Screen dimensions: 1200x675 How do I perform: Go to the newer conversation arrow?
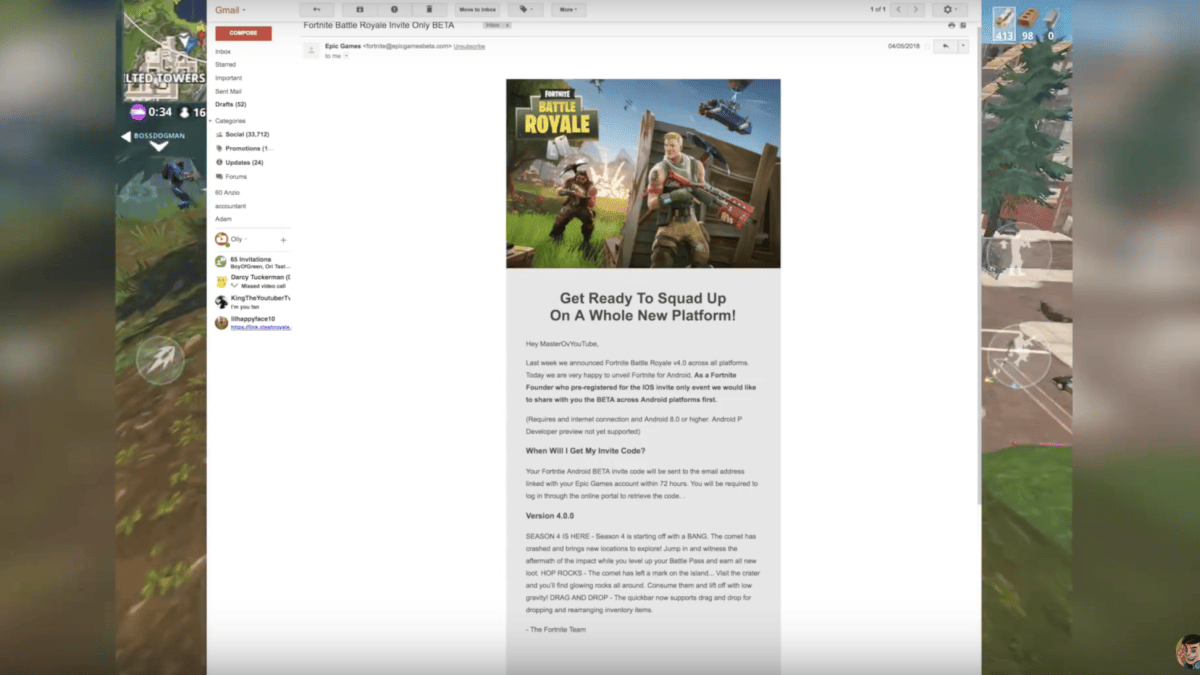[898, 9]
